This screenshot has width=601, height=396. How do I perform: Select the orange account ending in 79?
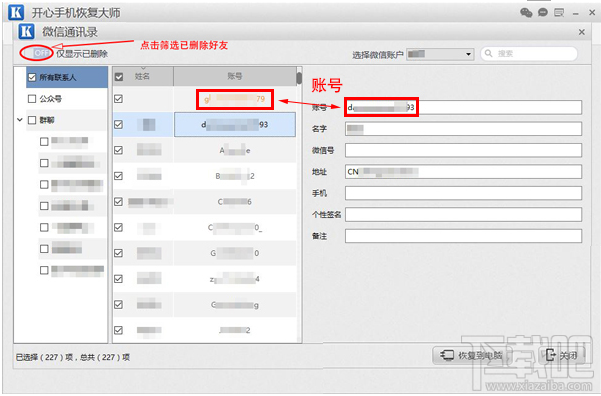(235, 99)
